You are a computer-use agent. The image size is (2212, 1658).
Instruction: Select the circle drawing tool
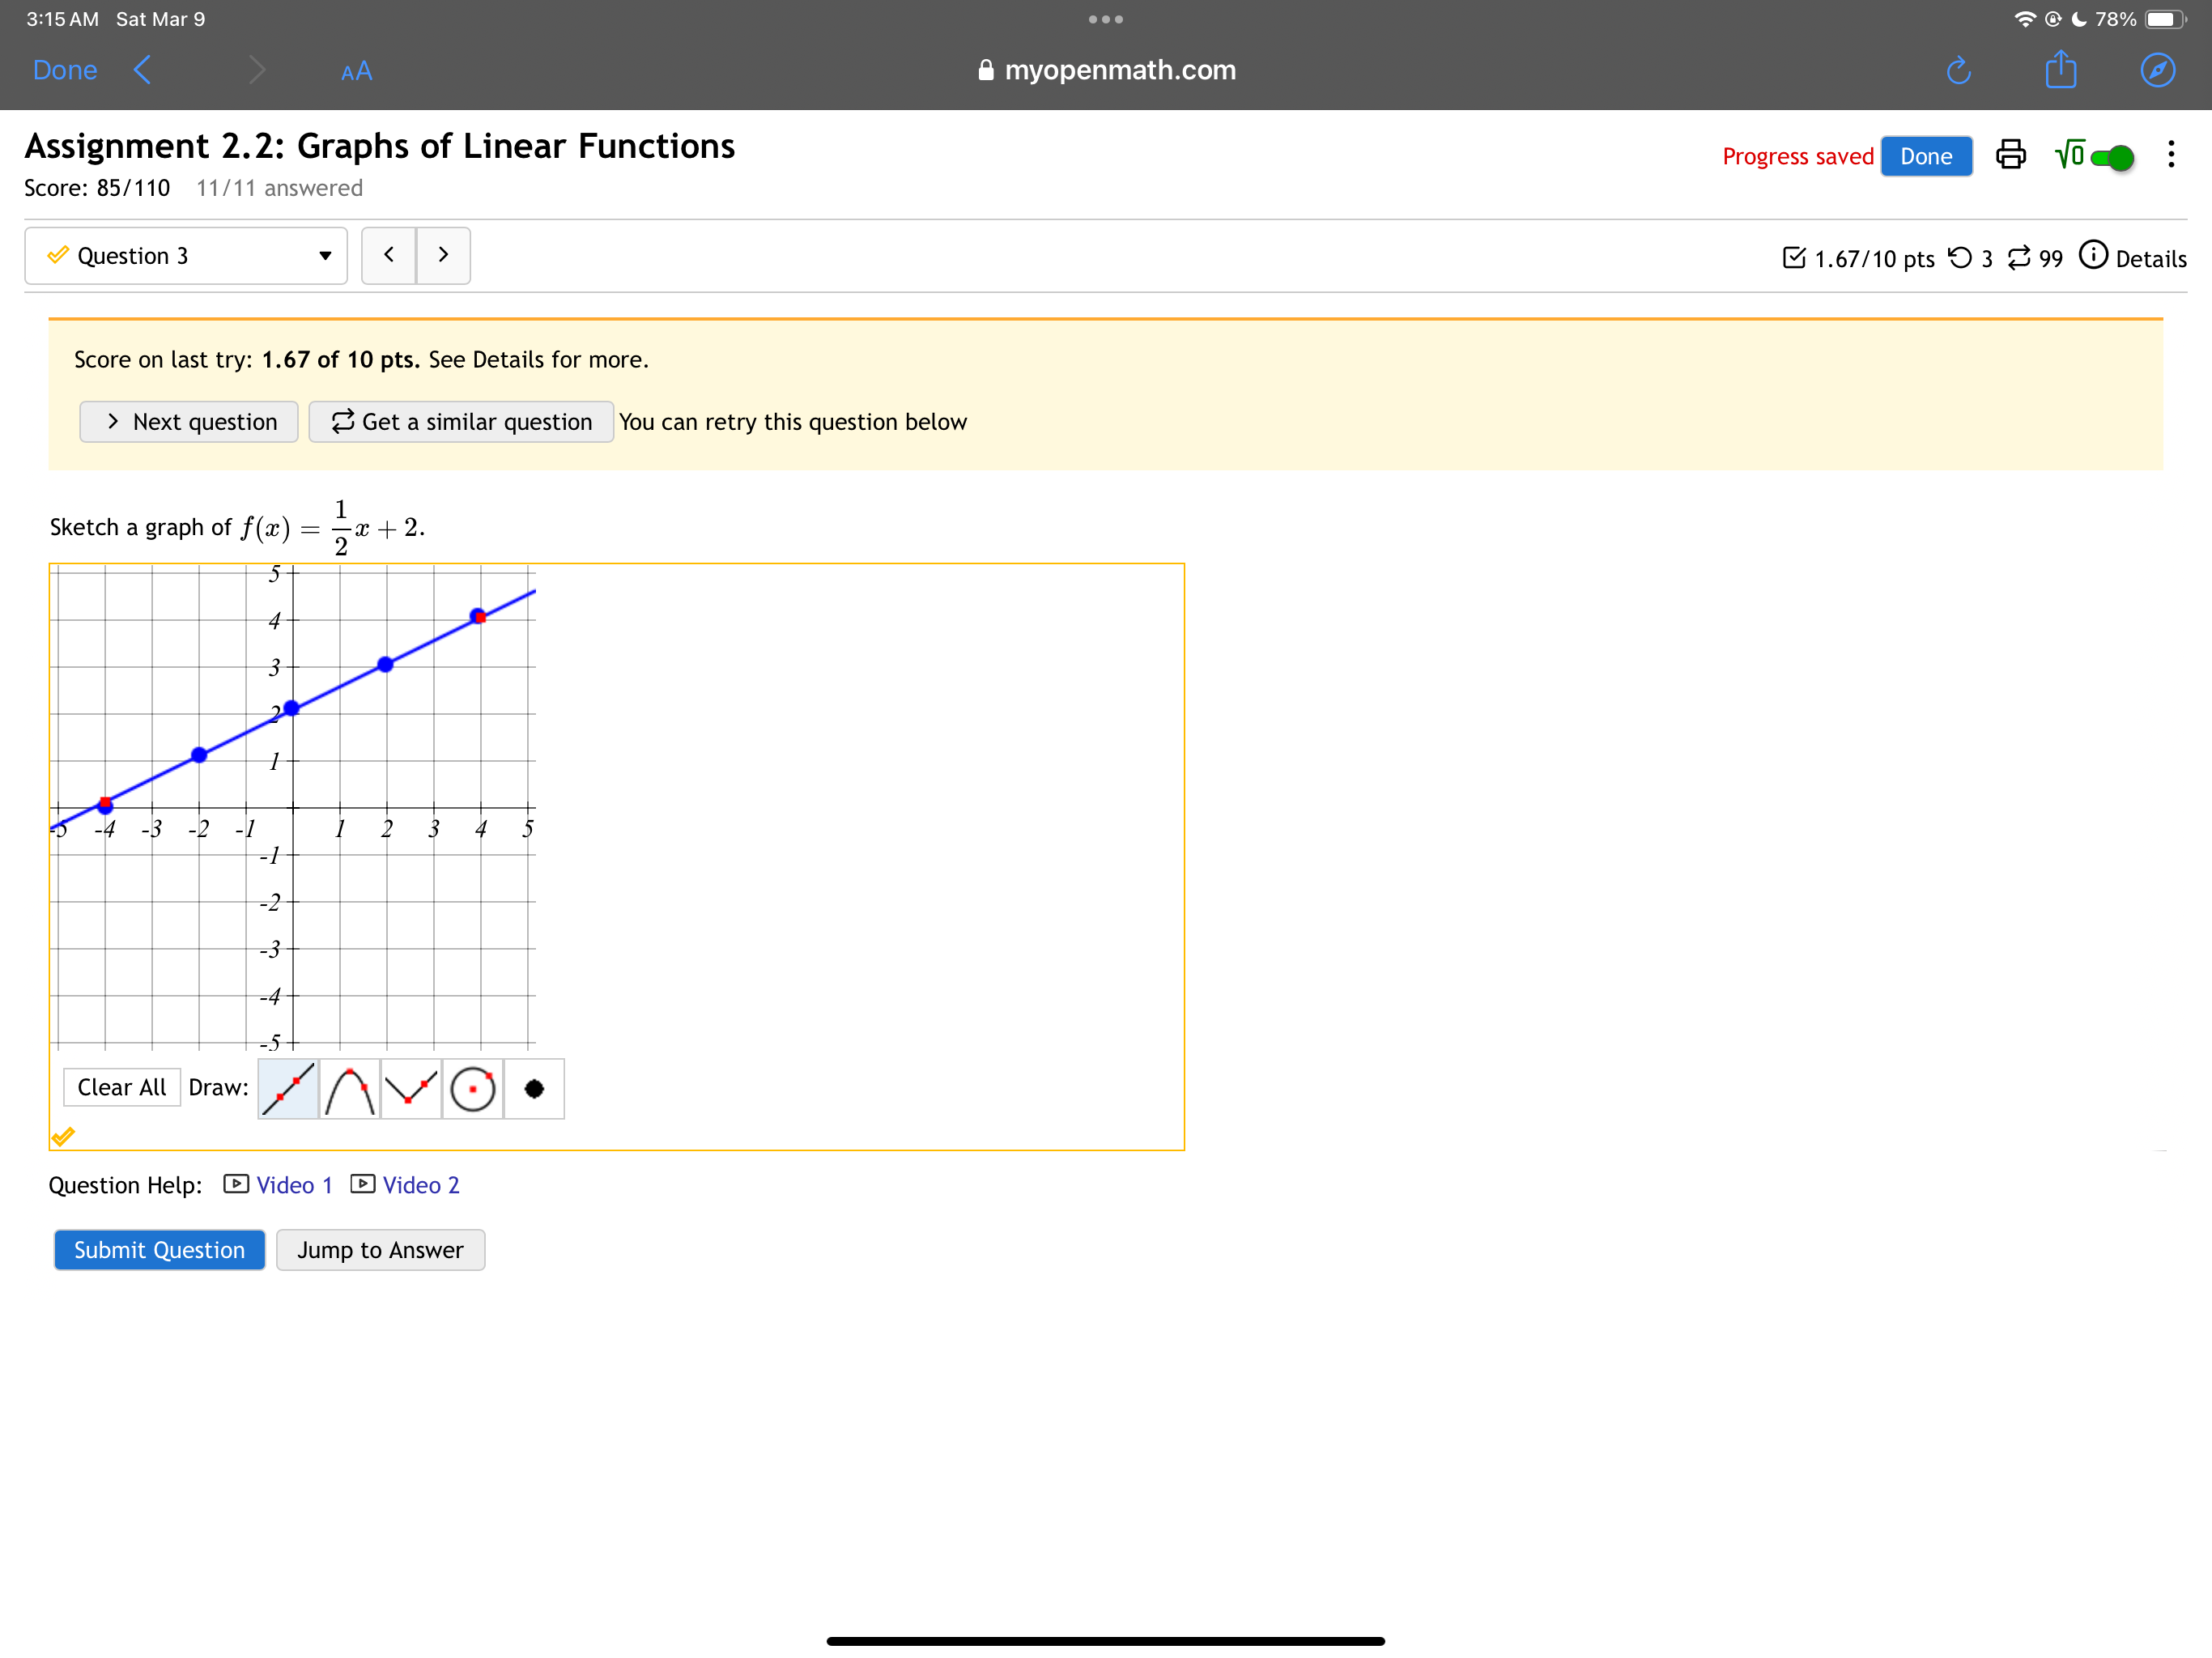point(472,1088)
